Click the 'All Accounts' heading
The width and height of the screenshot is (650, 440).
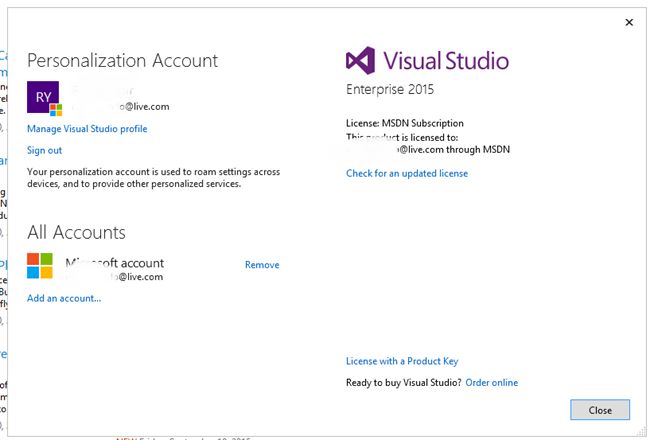point(76,232)
